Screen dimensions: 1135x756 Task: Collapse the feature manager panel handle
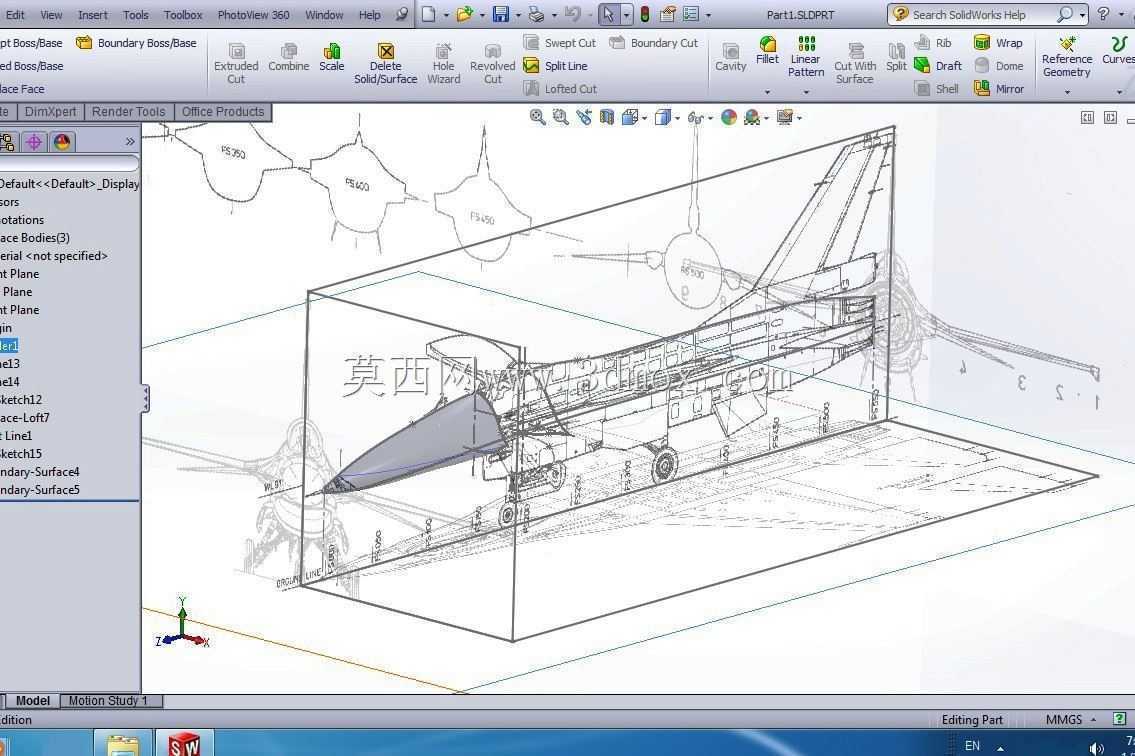[x=145, y=398]
